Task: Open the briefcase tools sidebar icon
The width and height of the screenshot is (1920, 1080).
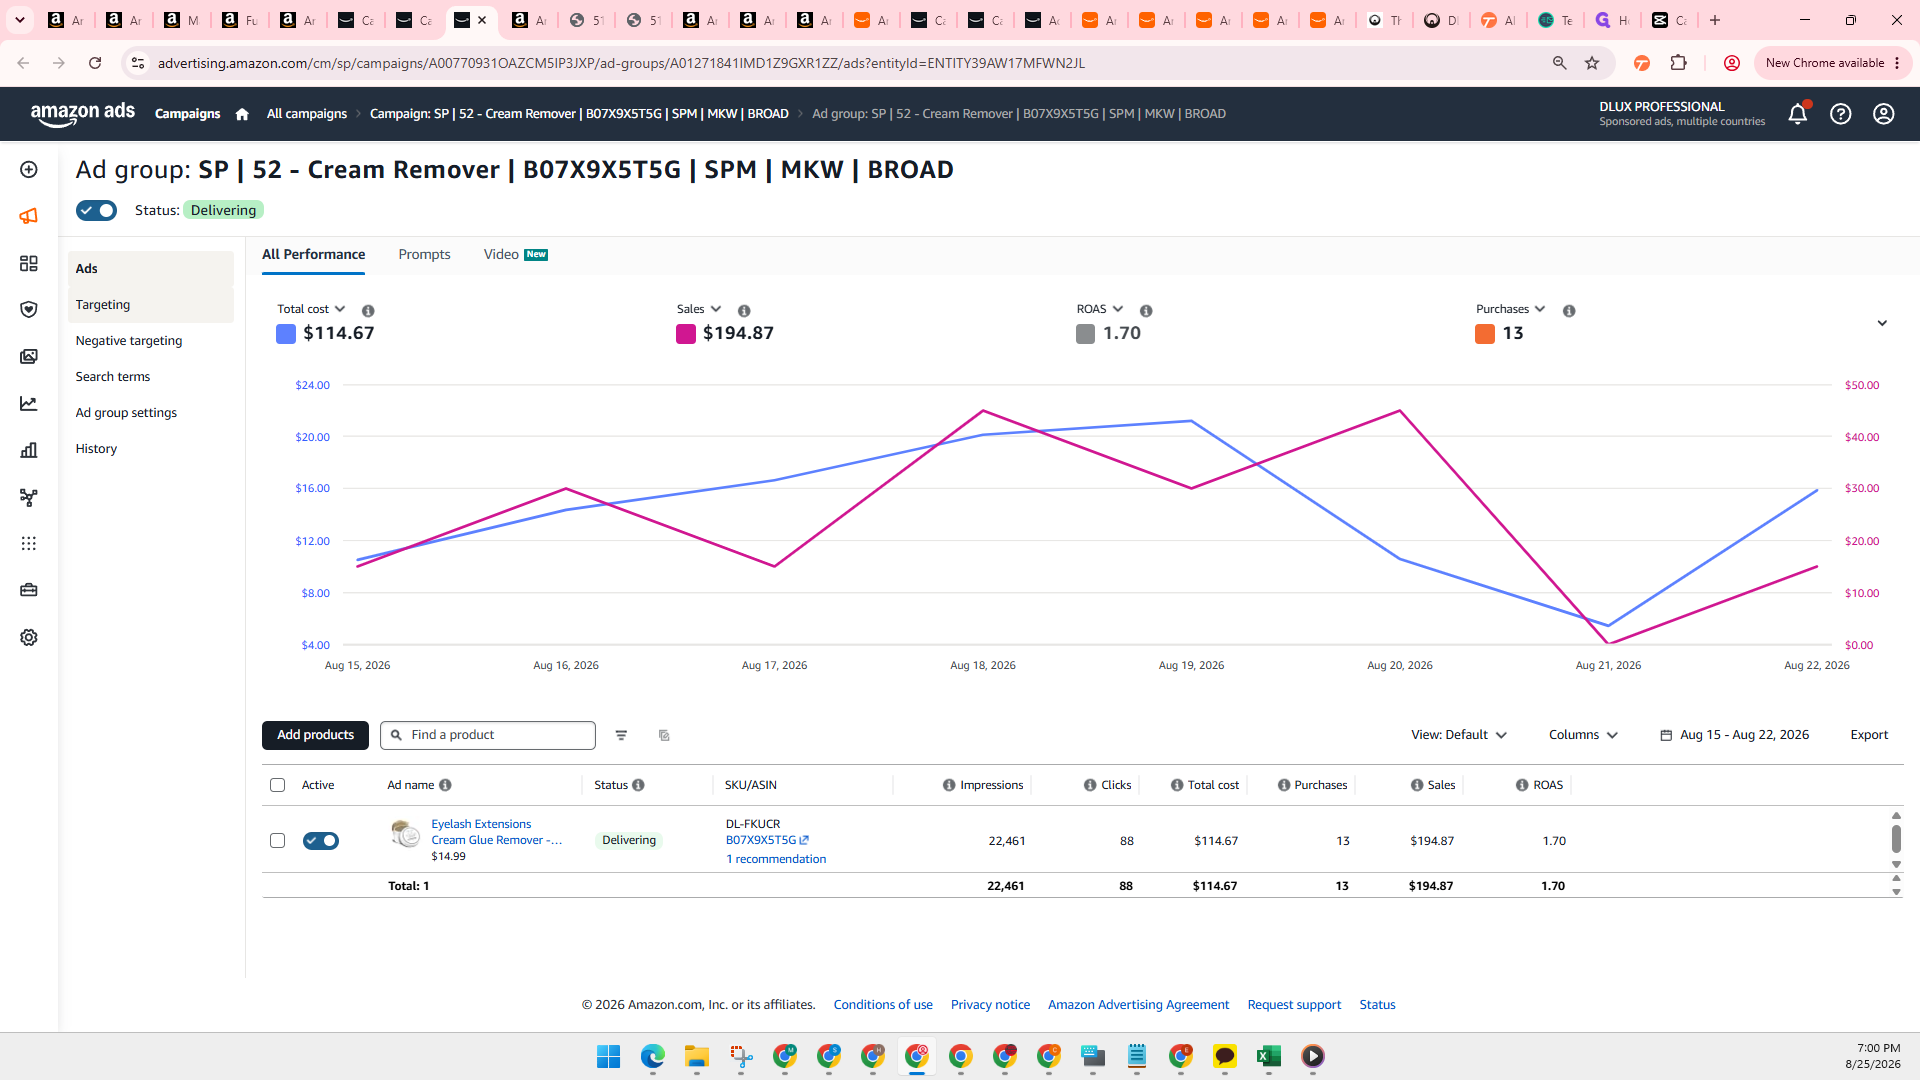Action: coord(29,590)
